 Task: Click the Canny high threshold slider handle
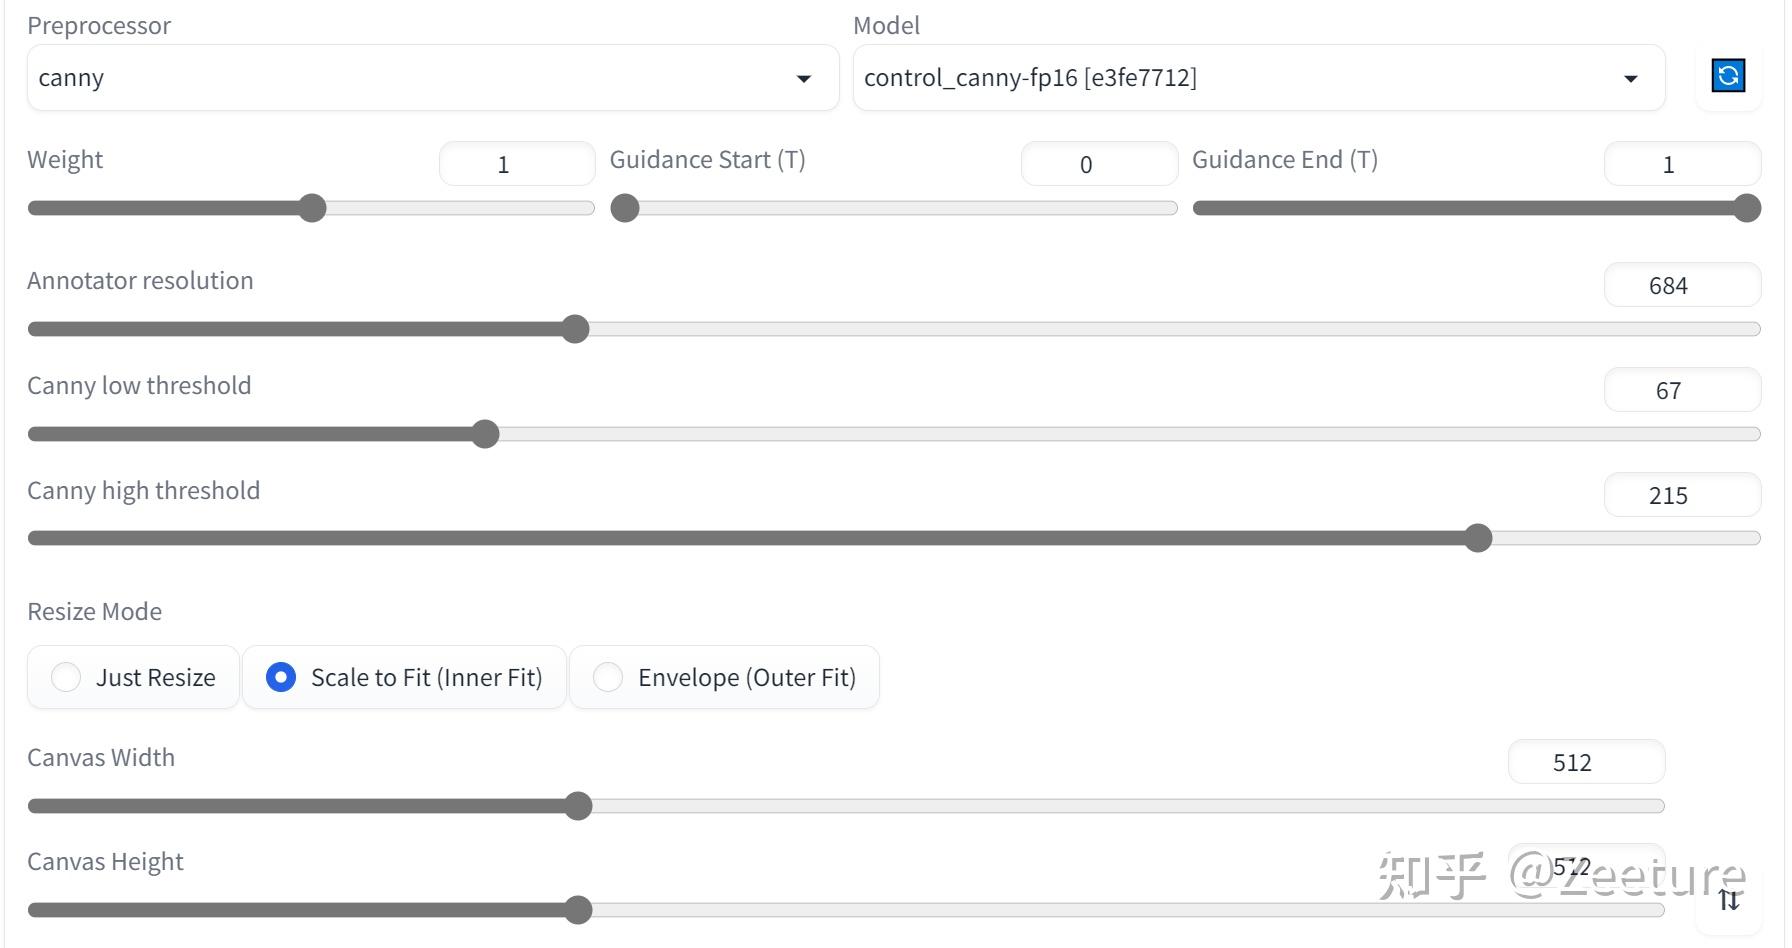(1478, 538)
